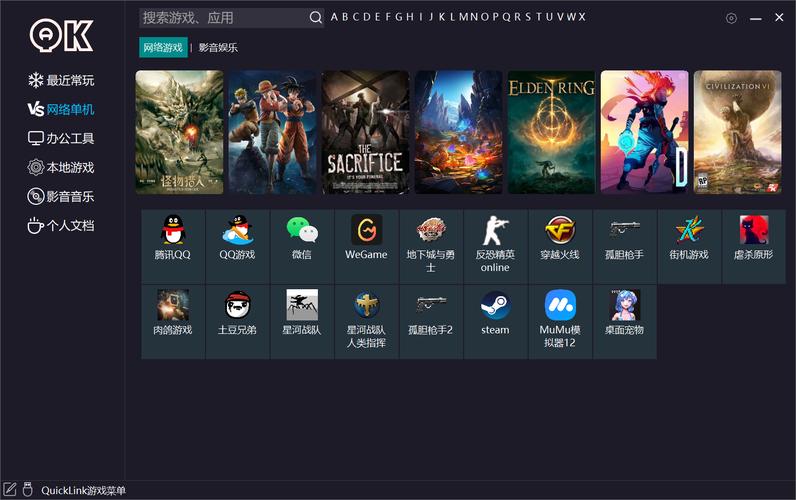Filter by letter K
This screenshot has width=796, height=500.
[442, 17]
